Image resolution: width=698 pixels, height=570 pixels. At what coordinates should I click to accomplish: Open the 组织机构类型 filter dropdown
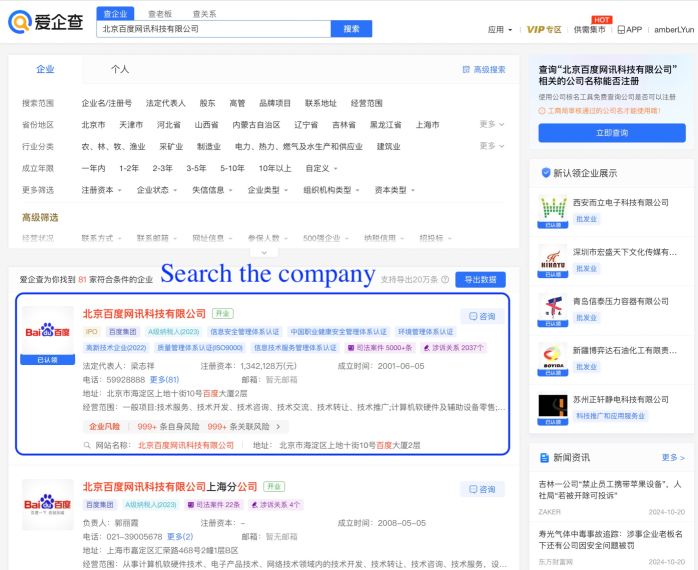[332, 190]
